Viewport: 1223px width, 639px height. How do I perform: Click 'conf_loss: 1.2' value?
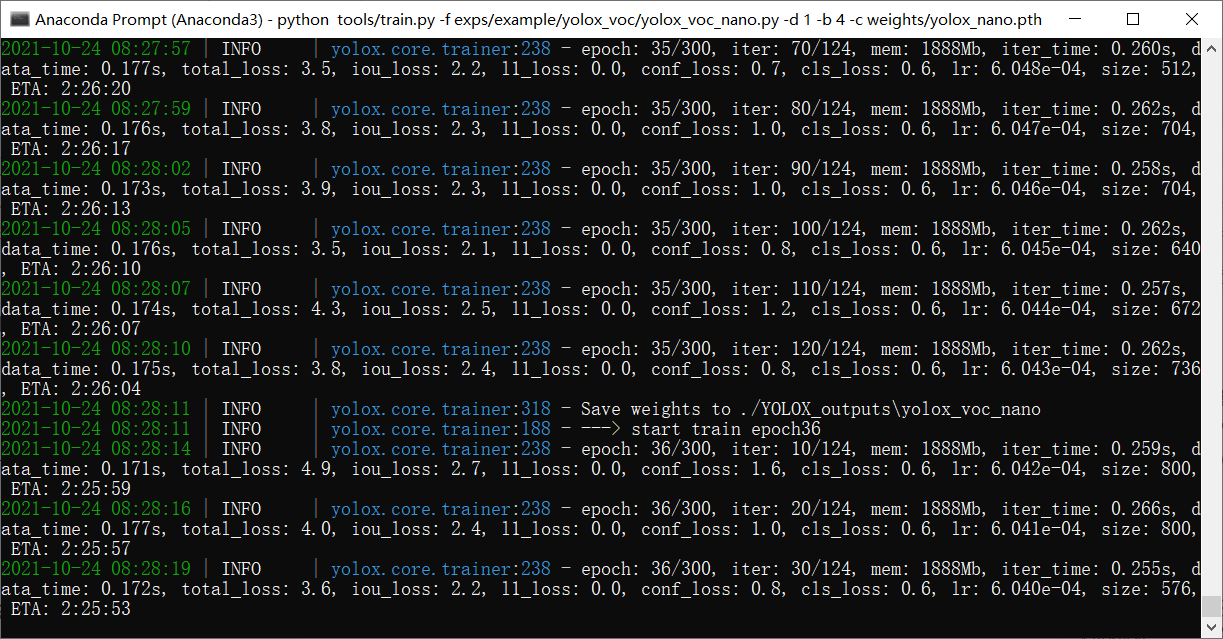(721, 309)
